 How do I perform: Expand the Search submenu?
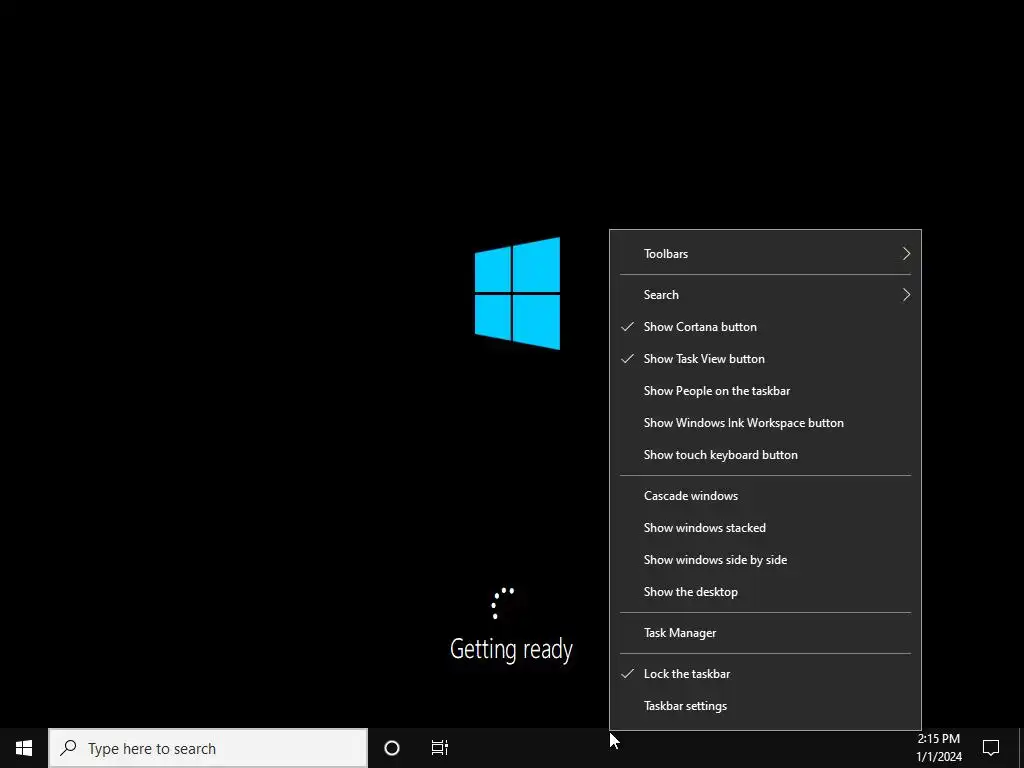pyautogui.click(x=765, y=295)
